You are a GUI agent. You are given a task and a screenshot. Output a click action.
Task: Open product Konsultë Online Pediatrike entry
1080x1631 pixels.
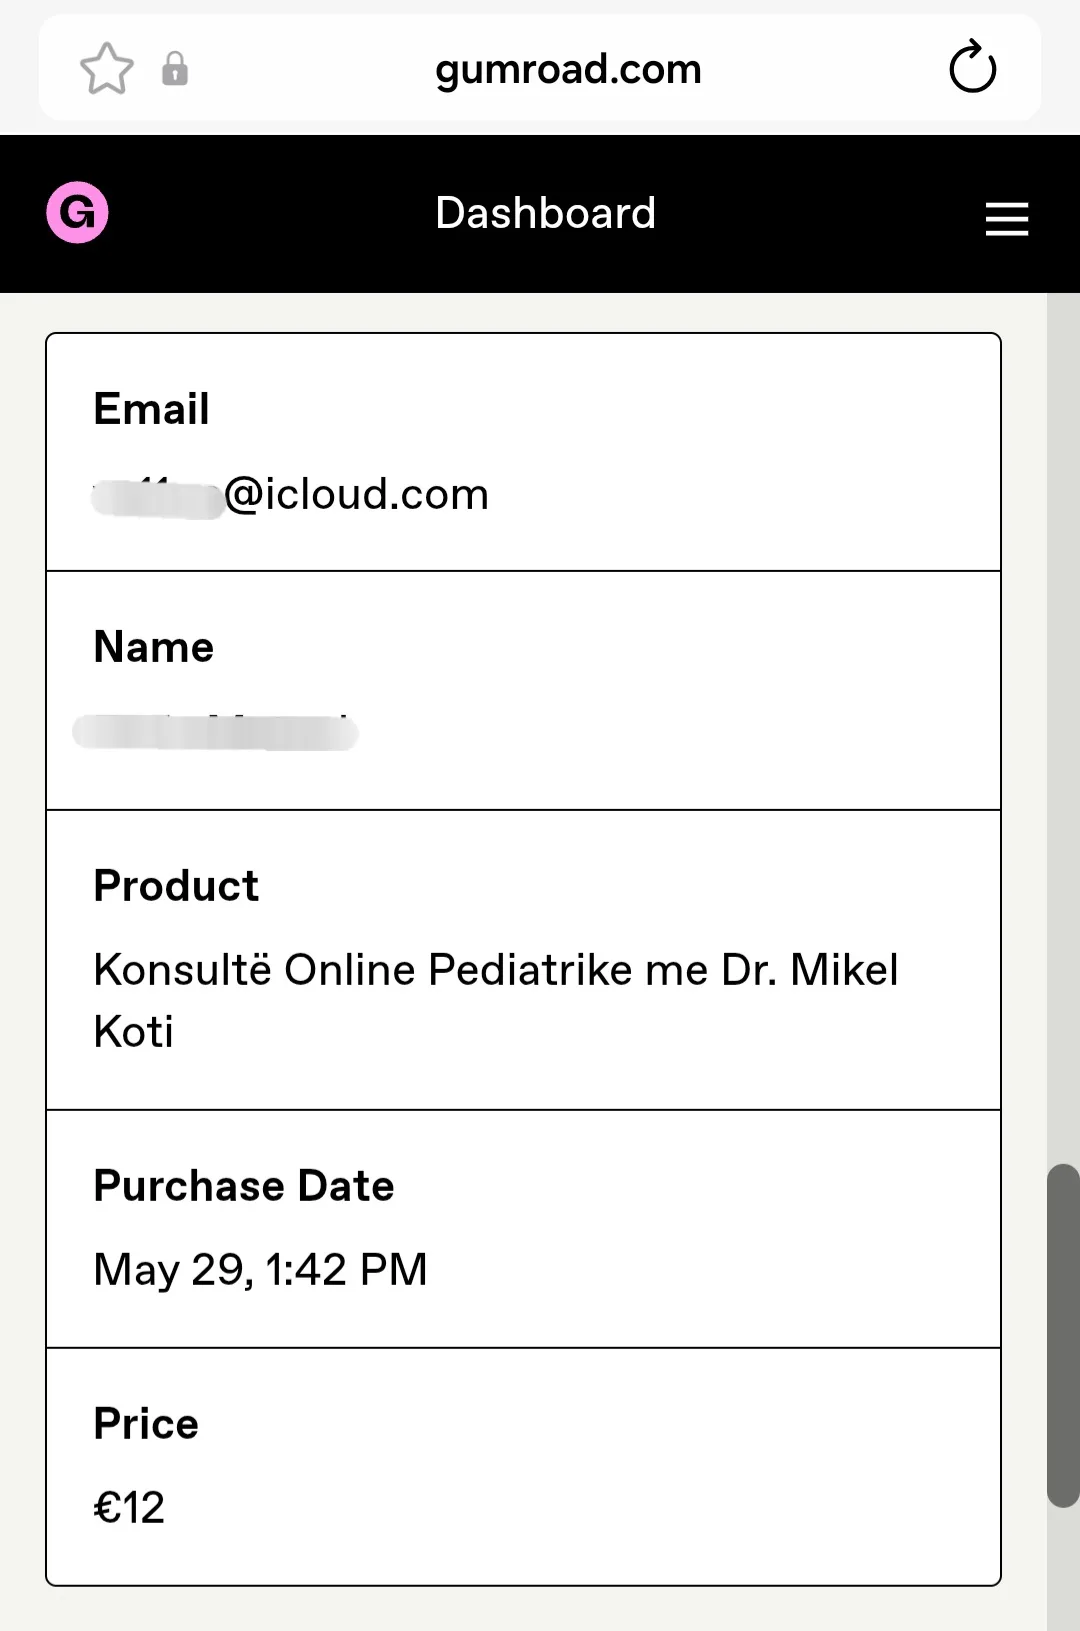pyautogui.click(x=496, y=1000)
